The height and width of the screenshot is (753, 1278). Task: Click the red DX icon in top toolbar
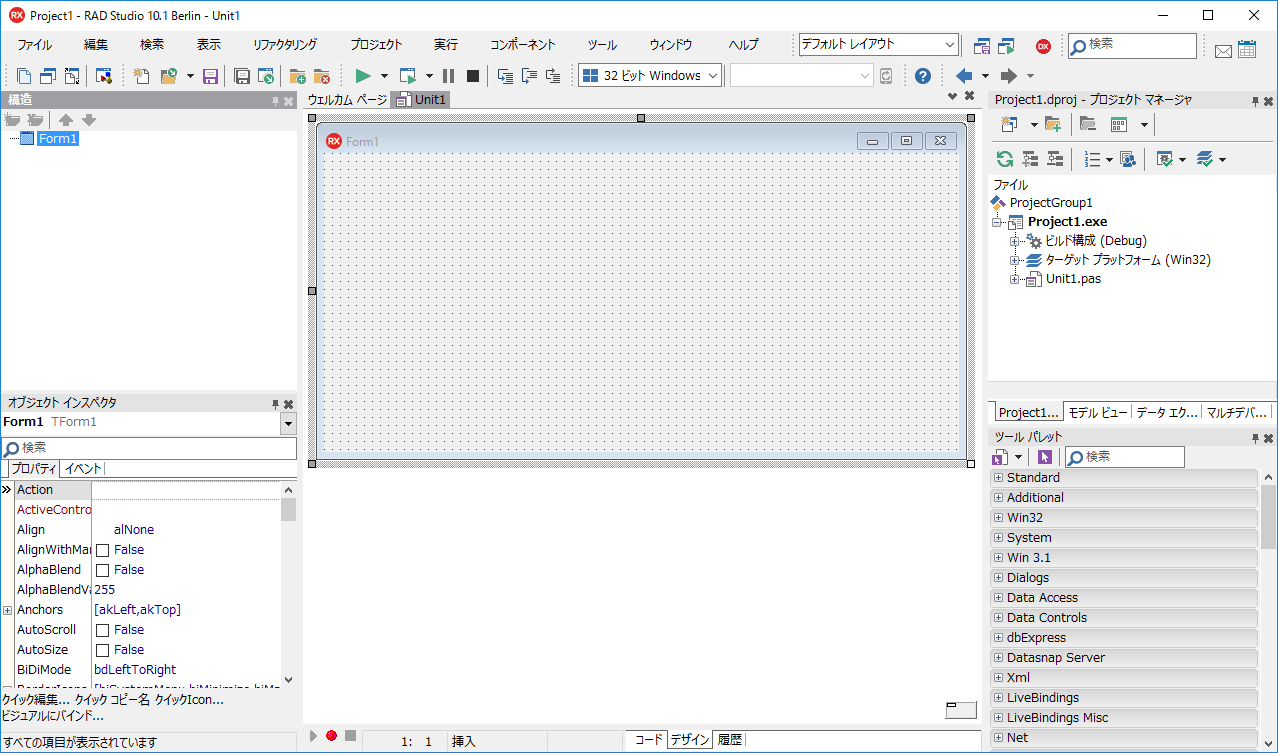(1043, 46)
